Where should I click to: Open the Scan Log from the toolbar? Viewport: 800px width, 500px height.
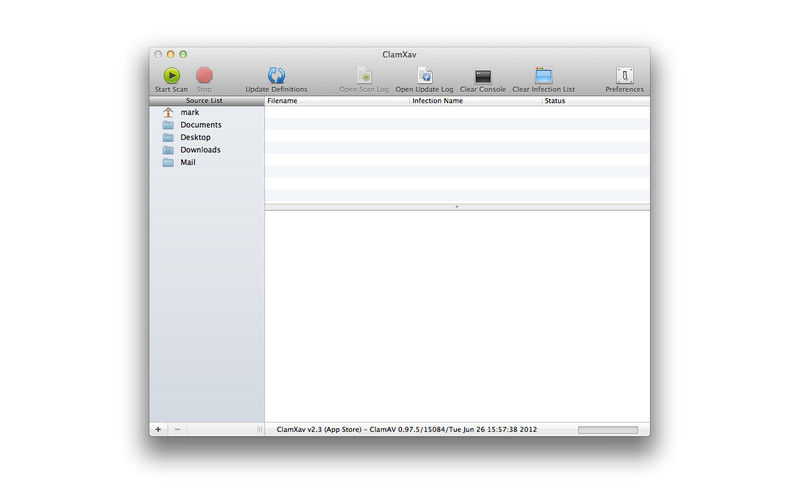tap(364, 75)
